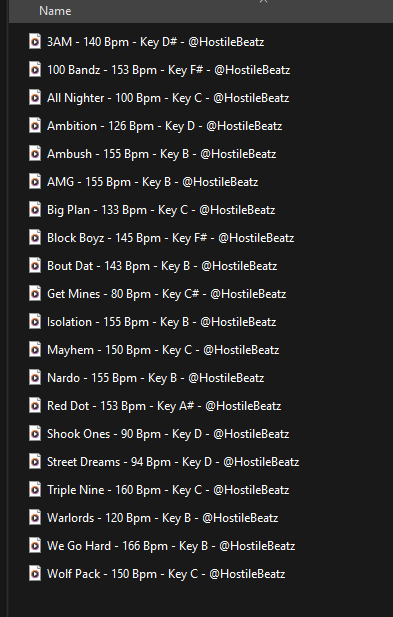
Task: Click the Wolf Pack file icon
Action: 35,573
